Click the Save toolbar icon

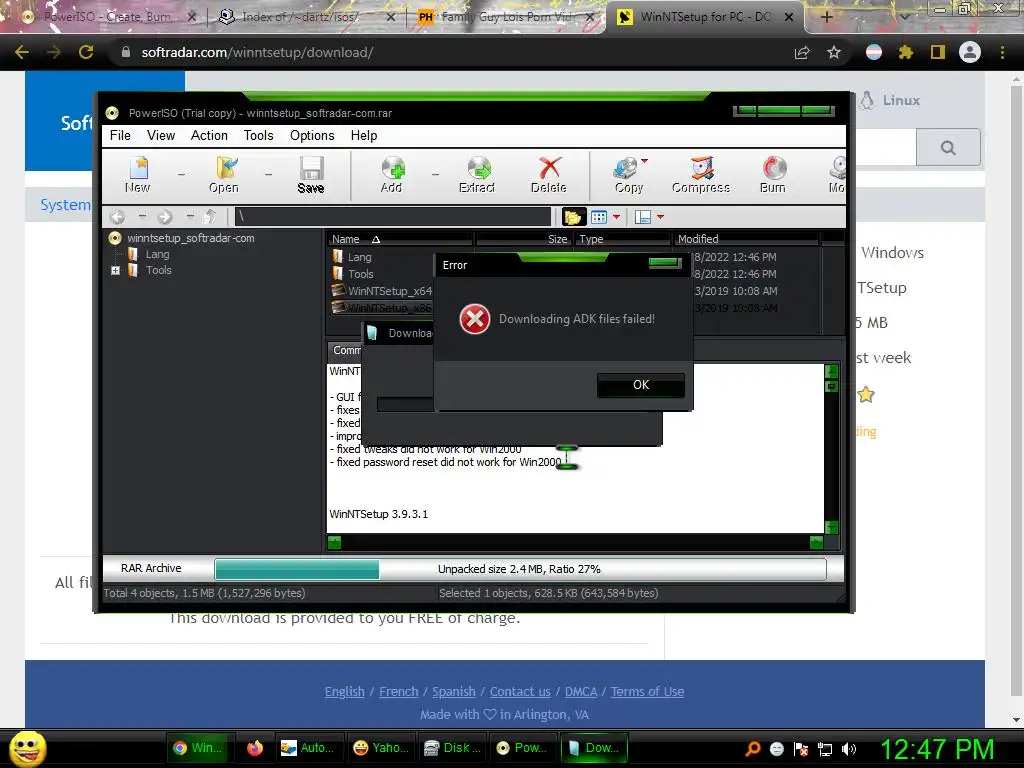(x=311, y=175)
